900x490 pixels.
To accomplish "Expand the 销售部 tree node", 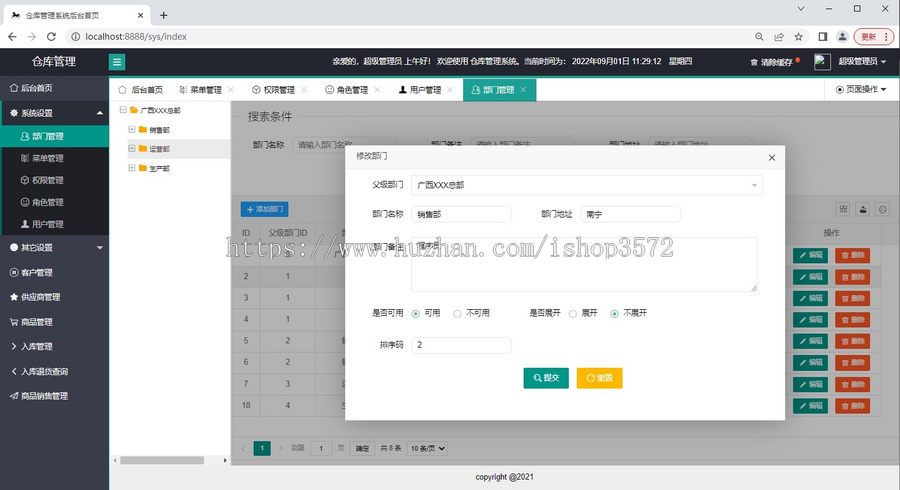I will [x=132, y=130].
